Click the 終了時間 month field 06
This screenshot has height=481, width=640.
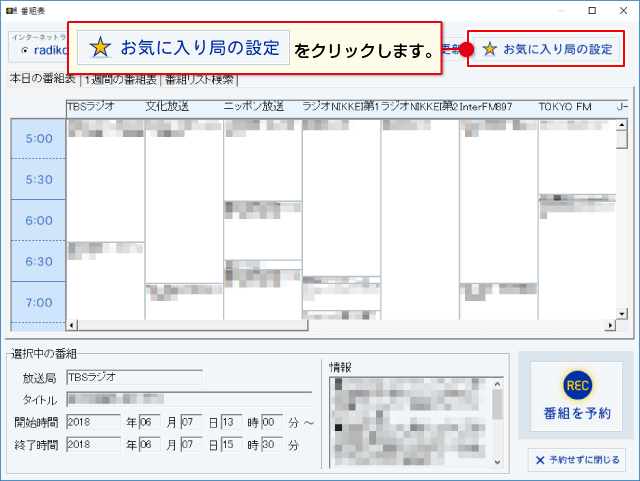(x=149, y=444)
